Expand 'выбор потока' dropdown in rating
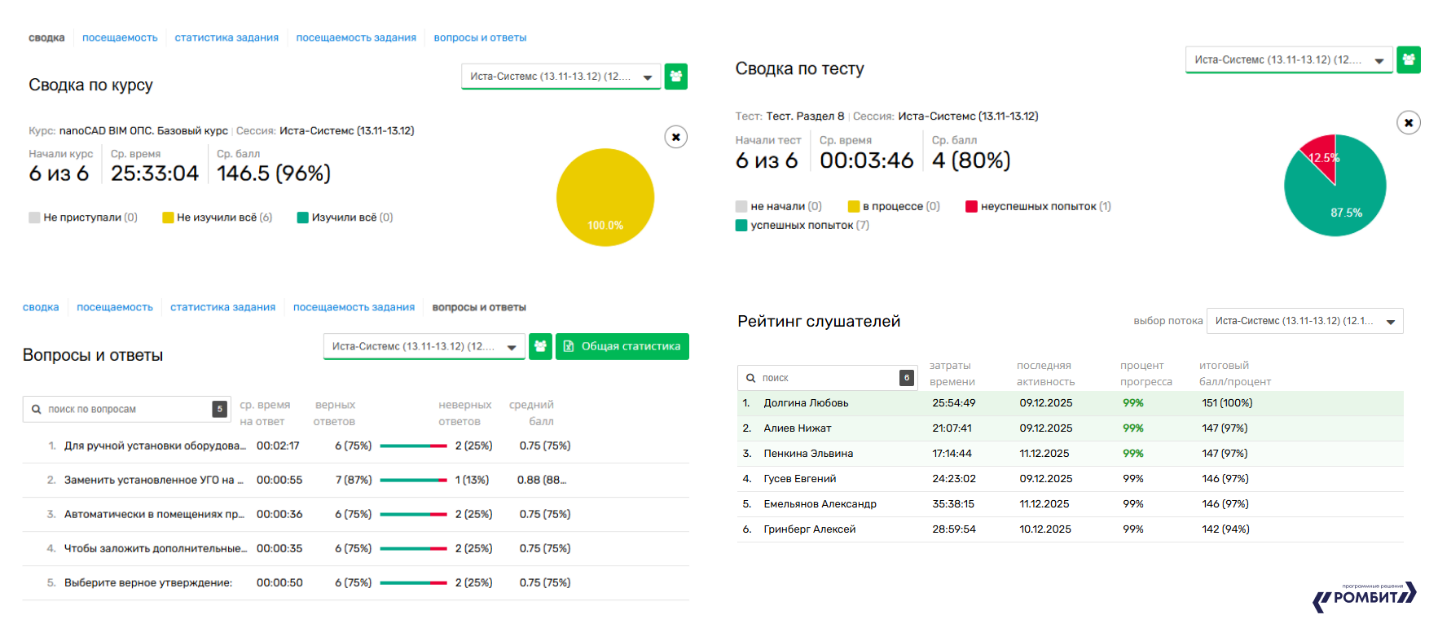 pyautogui.click(x=1305, y=321)
